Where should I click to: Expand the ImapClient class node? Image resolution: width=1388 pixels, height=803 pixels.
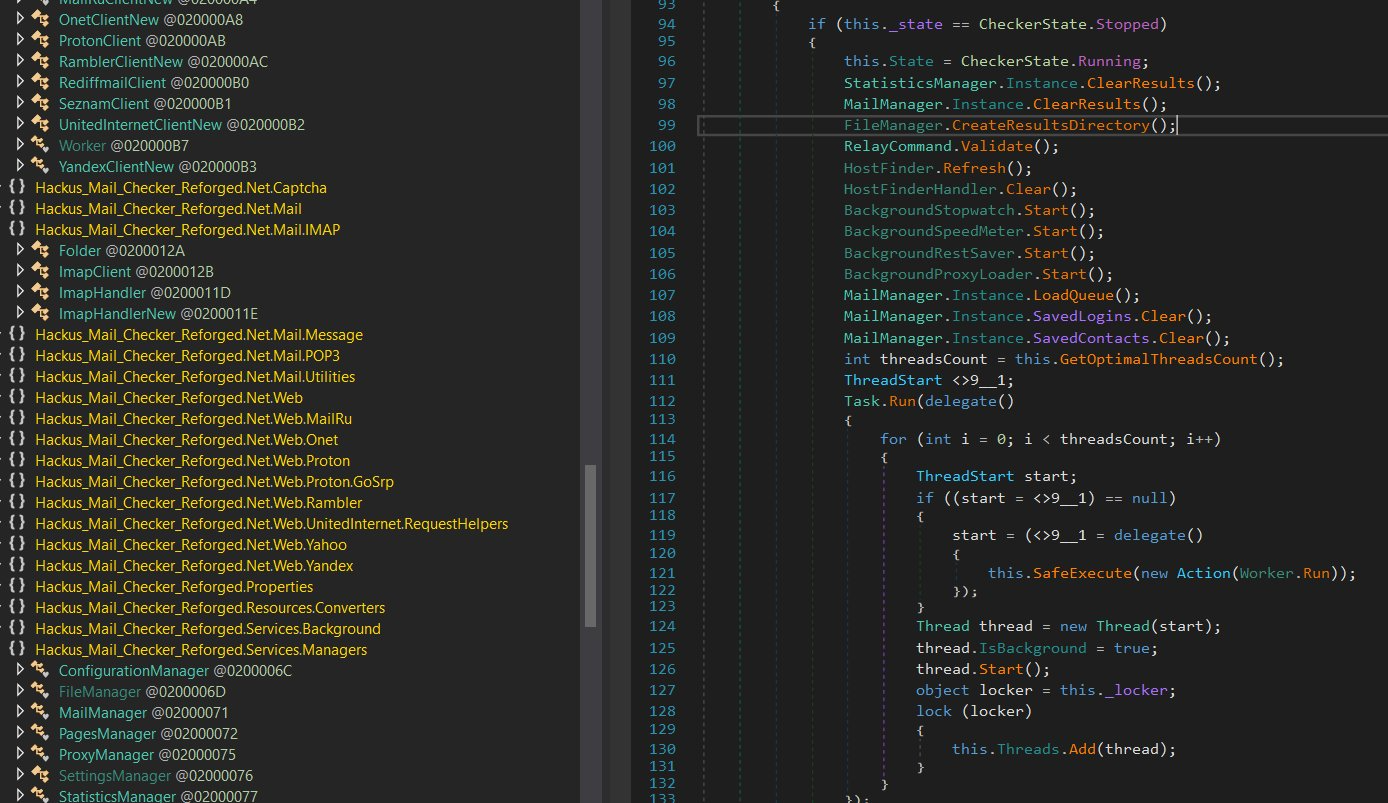[x=20, y=272]
